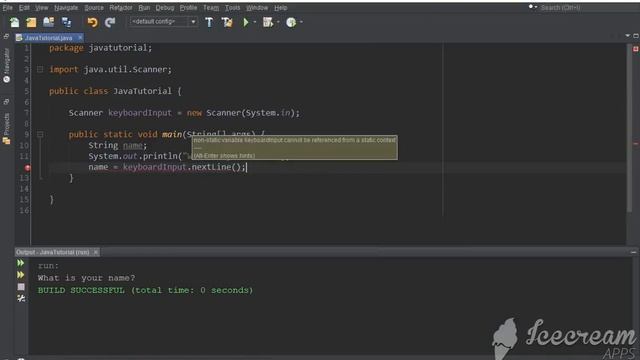Click the Debug Project toolbar icon
Screen dimensions: 640x360
click(x=268, y=22)
